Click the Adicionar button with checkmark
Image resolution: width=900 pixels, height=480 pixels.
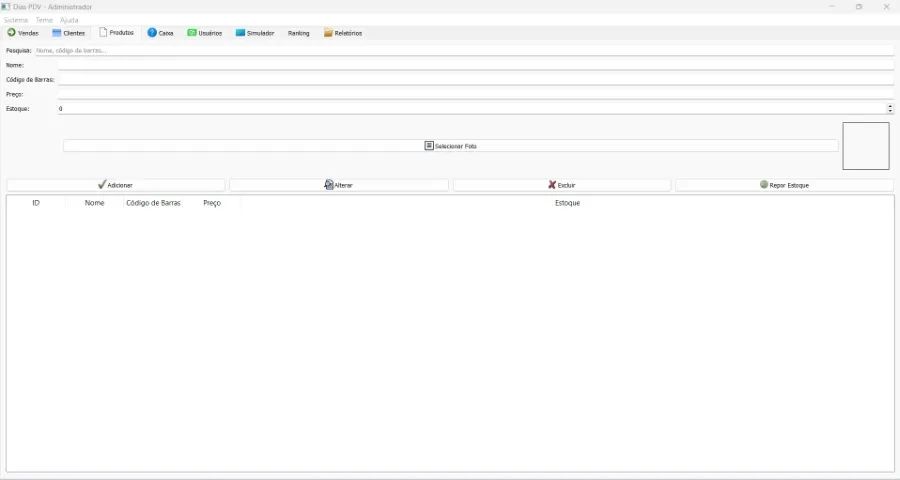point(116,185)
